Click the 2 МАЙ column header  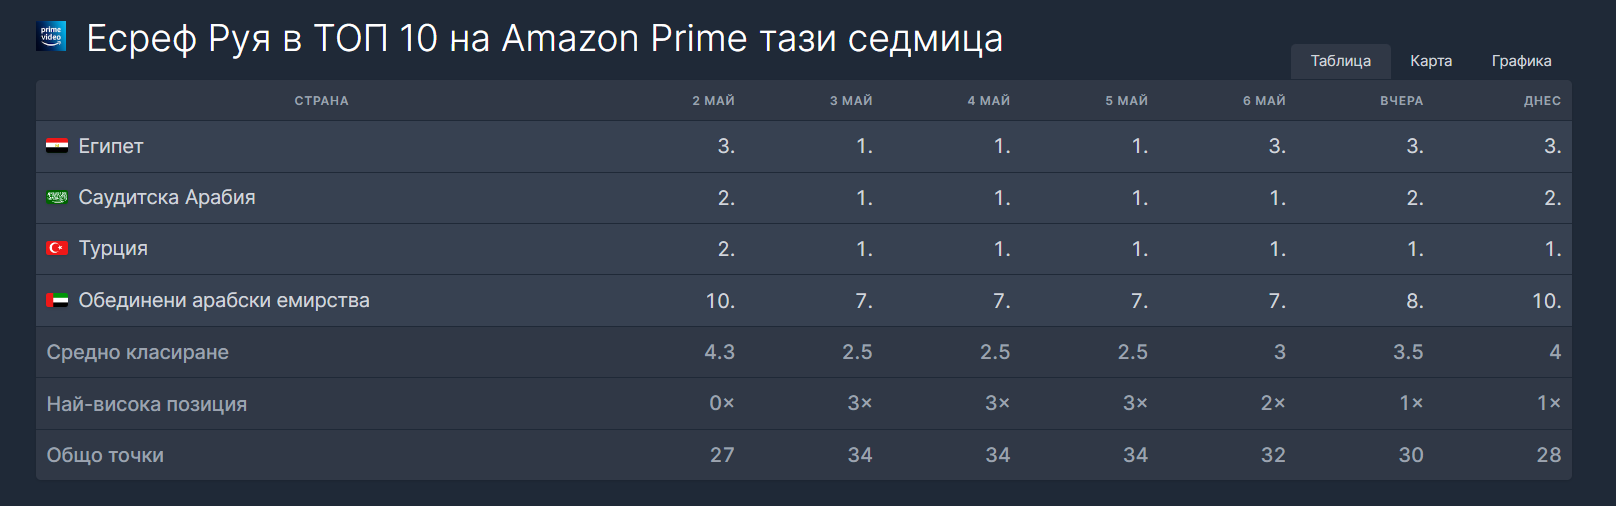713,101
